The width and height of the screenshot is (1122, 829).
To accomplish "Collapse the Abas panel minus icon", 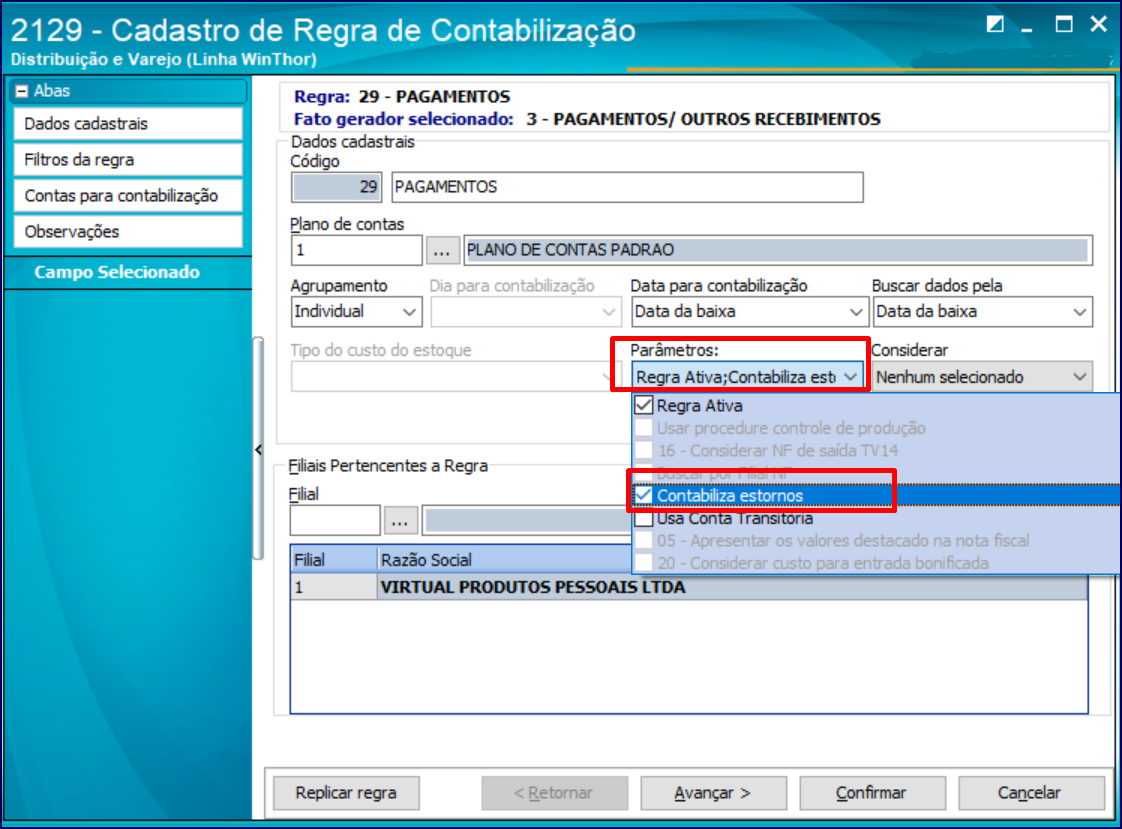I will (x=21, y=91).
